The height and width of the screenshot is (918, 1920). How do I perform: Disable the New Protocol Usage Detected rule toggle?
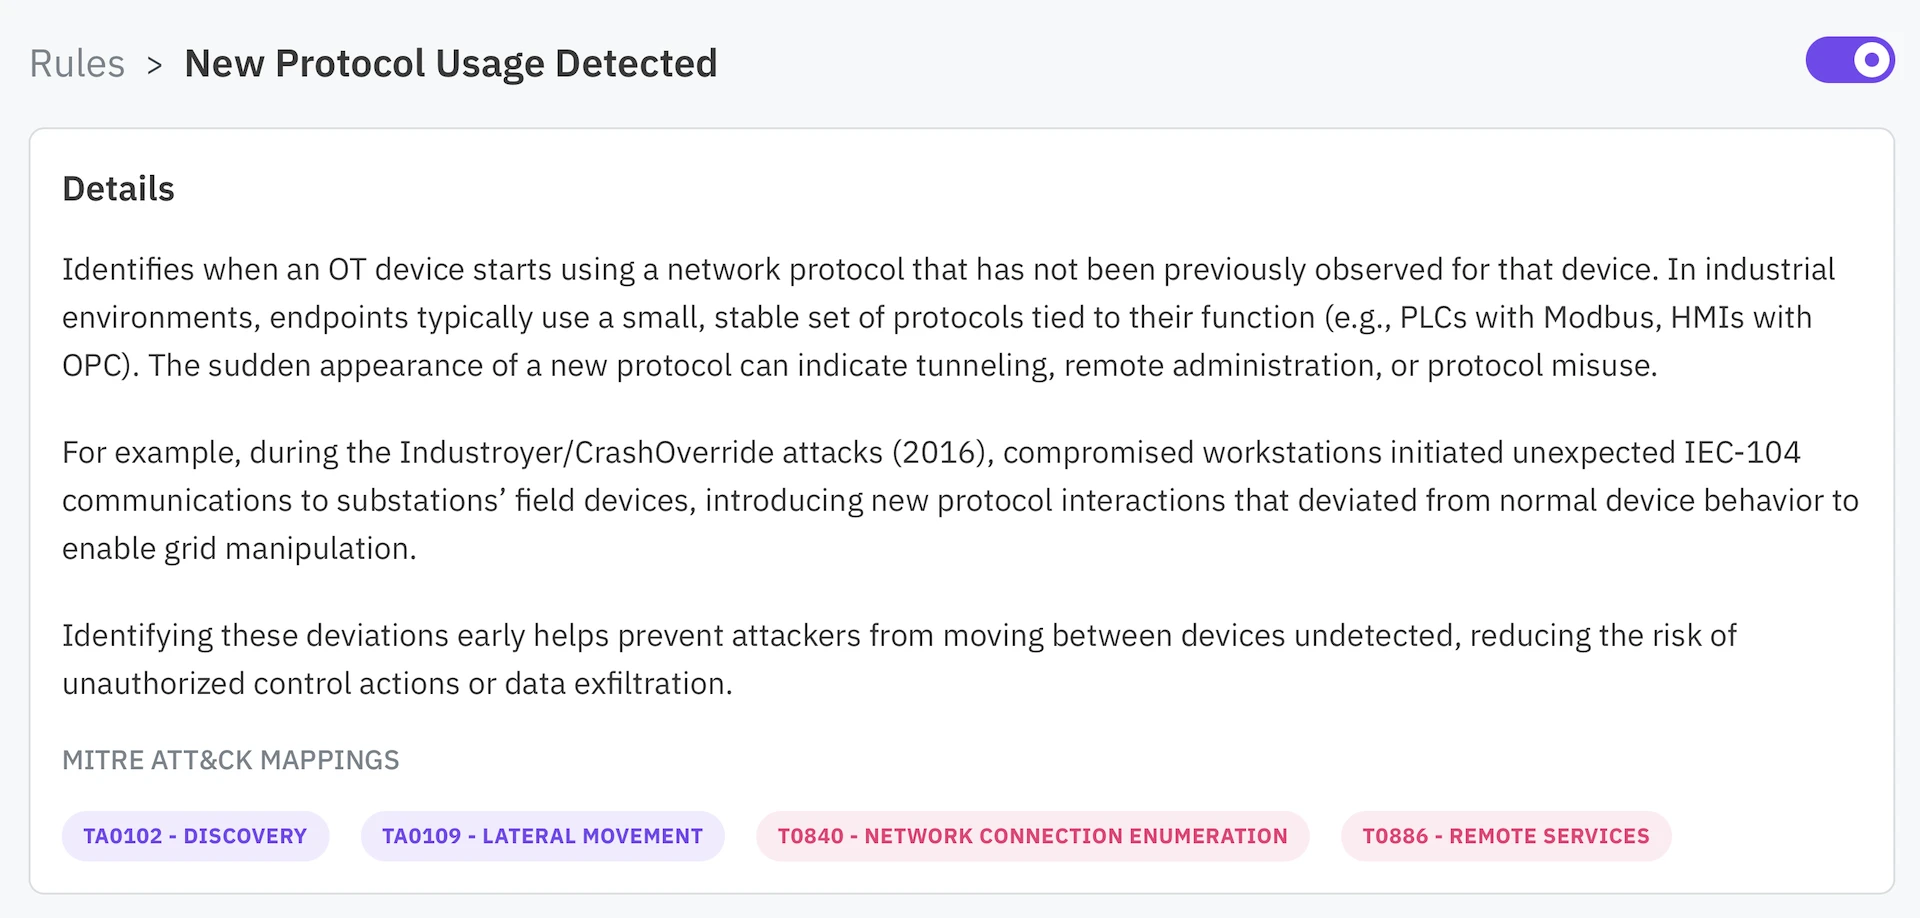point(1849,61)
